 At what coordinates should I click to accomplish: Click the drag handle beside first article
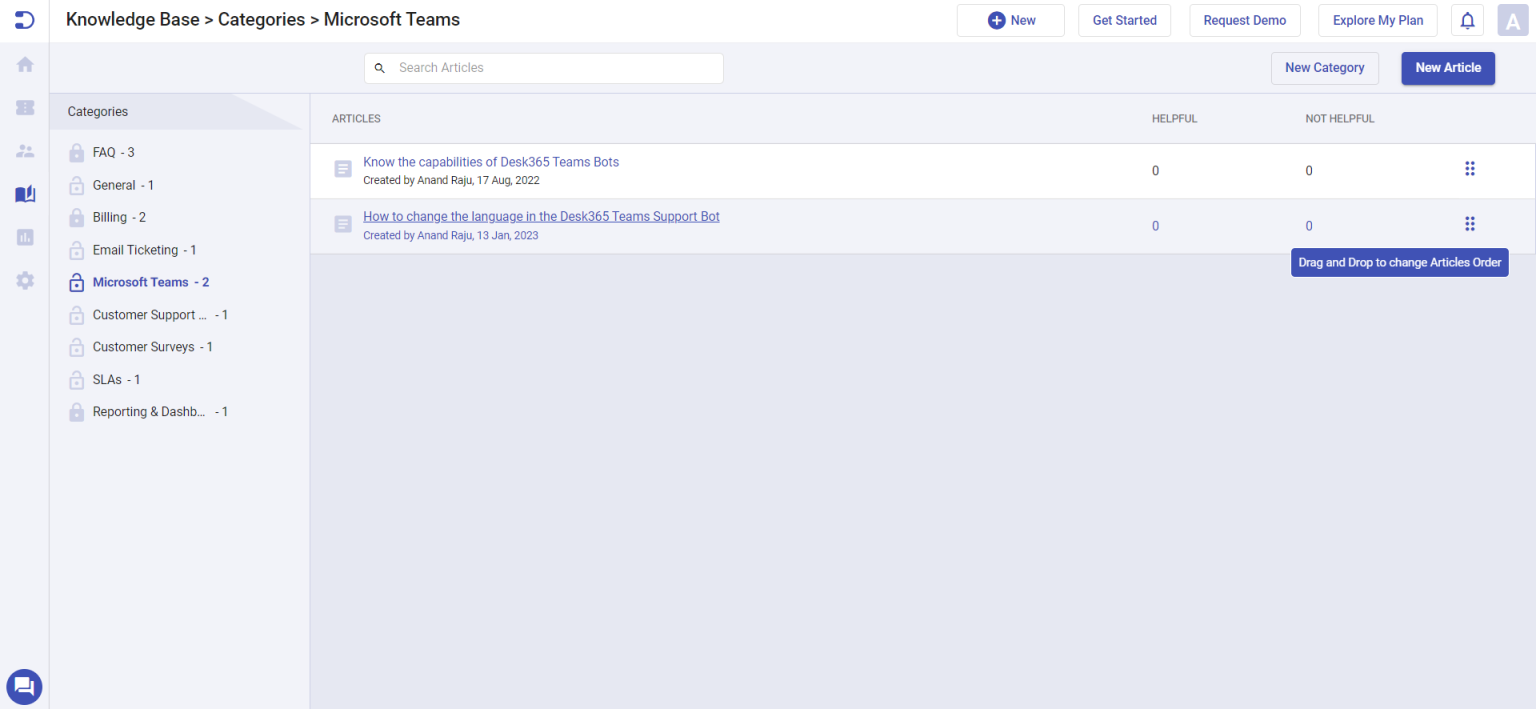pos(1470,168)
